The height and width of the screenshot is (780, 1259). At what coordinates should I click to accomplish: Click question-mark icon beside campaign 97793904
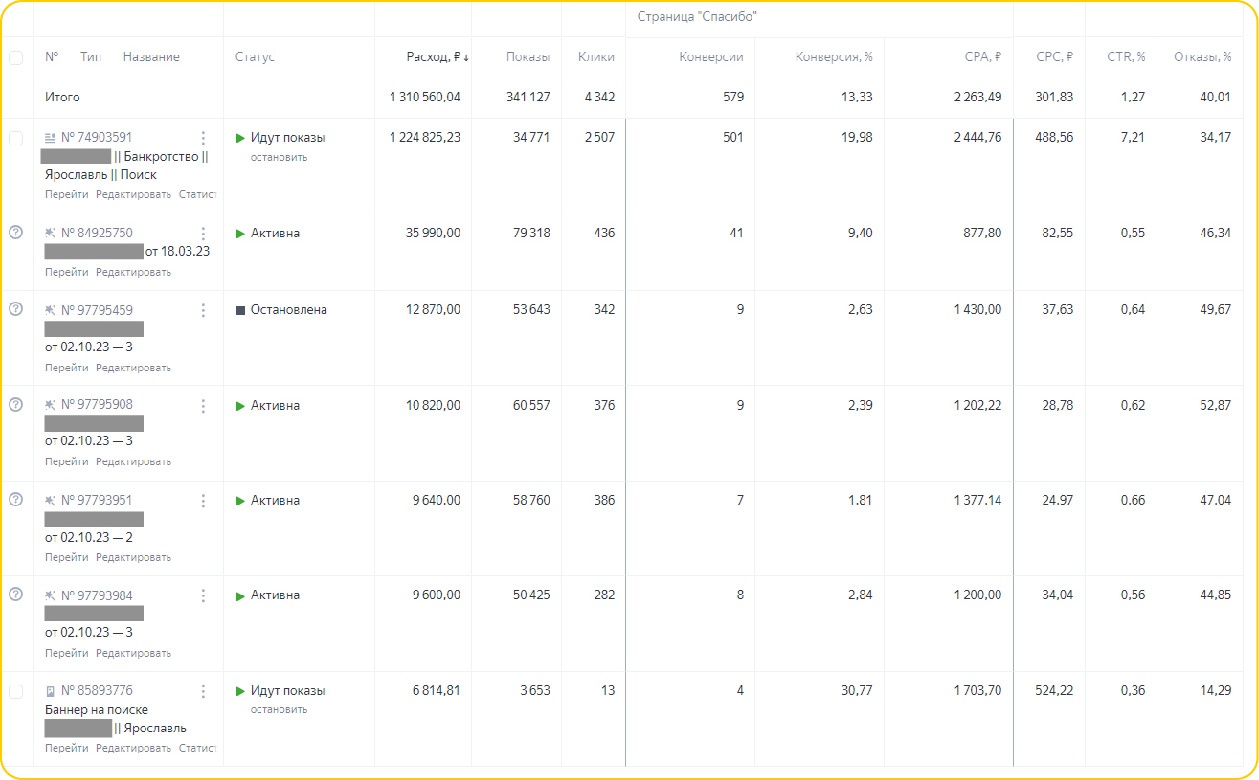click(x=16, y=594)
